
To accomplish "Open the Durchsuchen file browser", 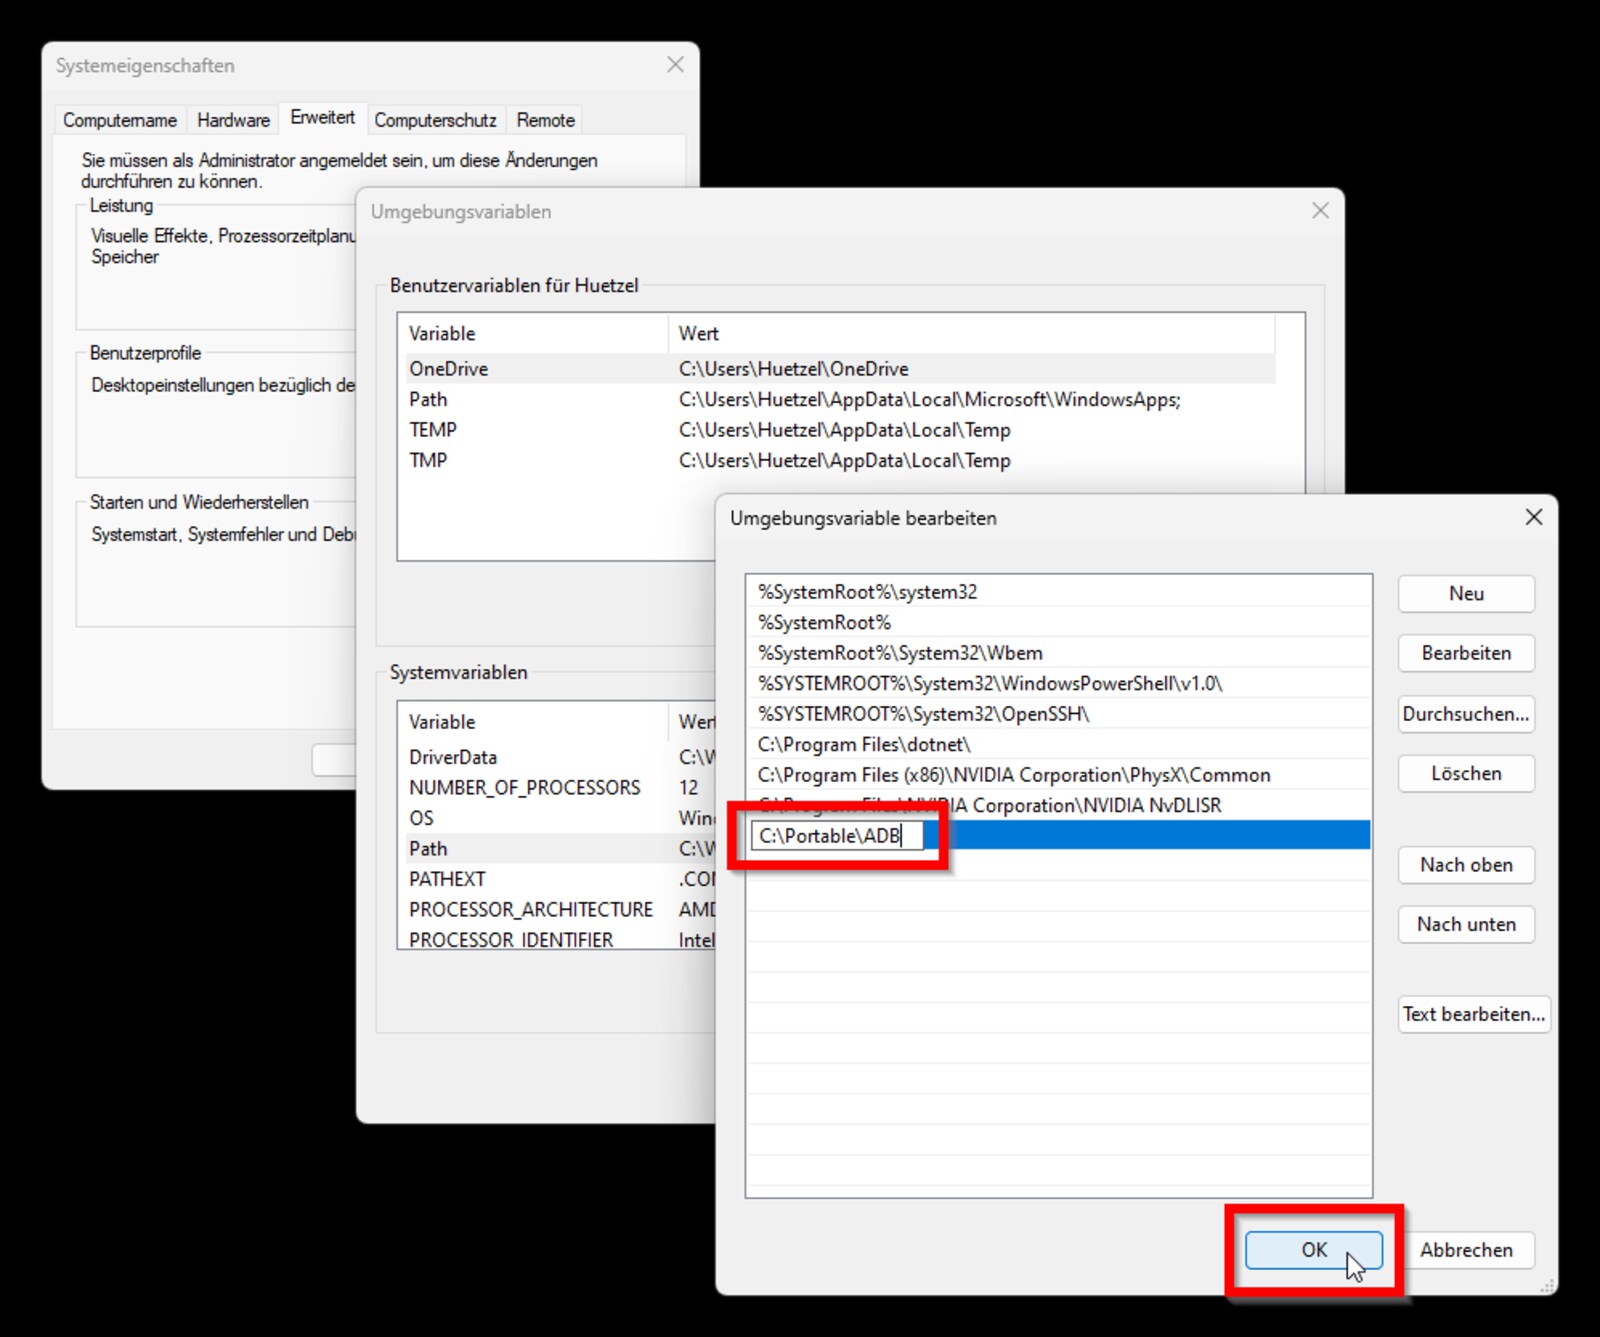I will 1465,714.
